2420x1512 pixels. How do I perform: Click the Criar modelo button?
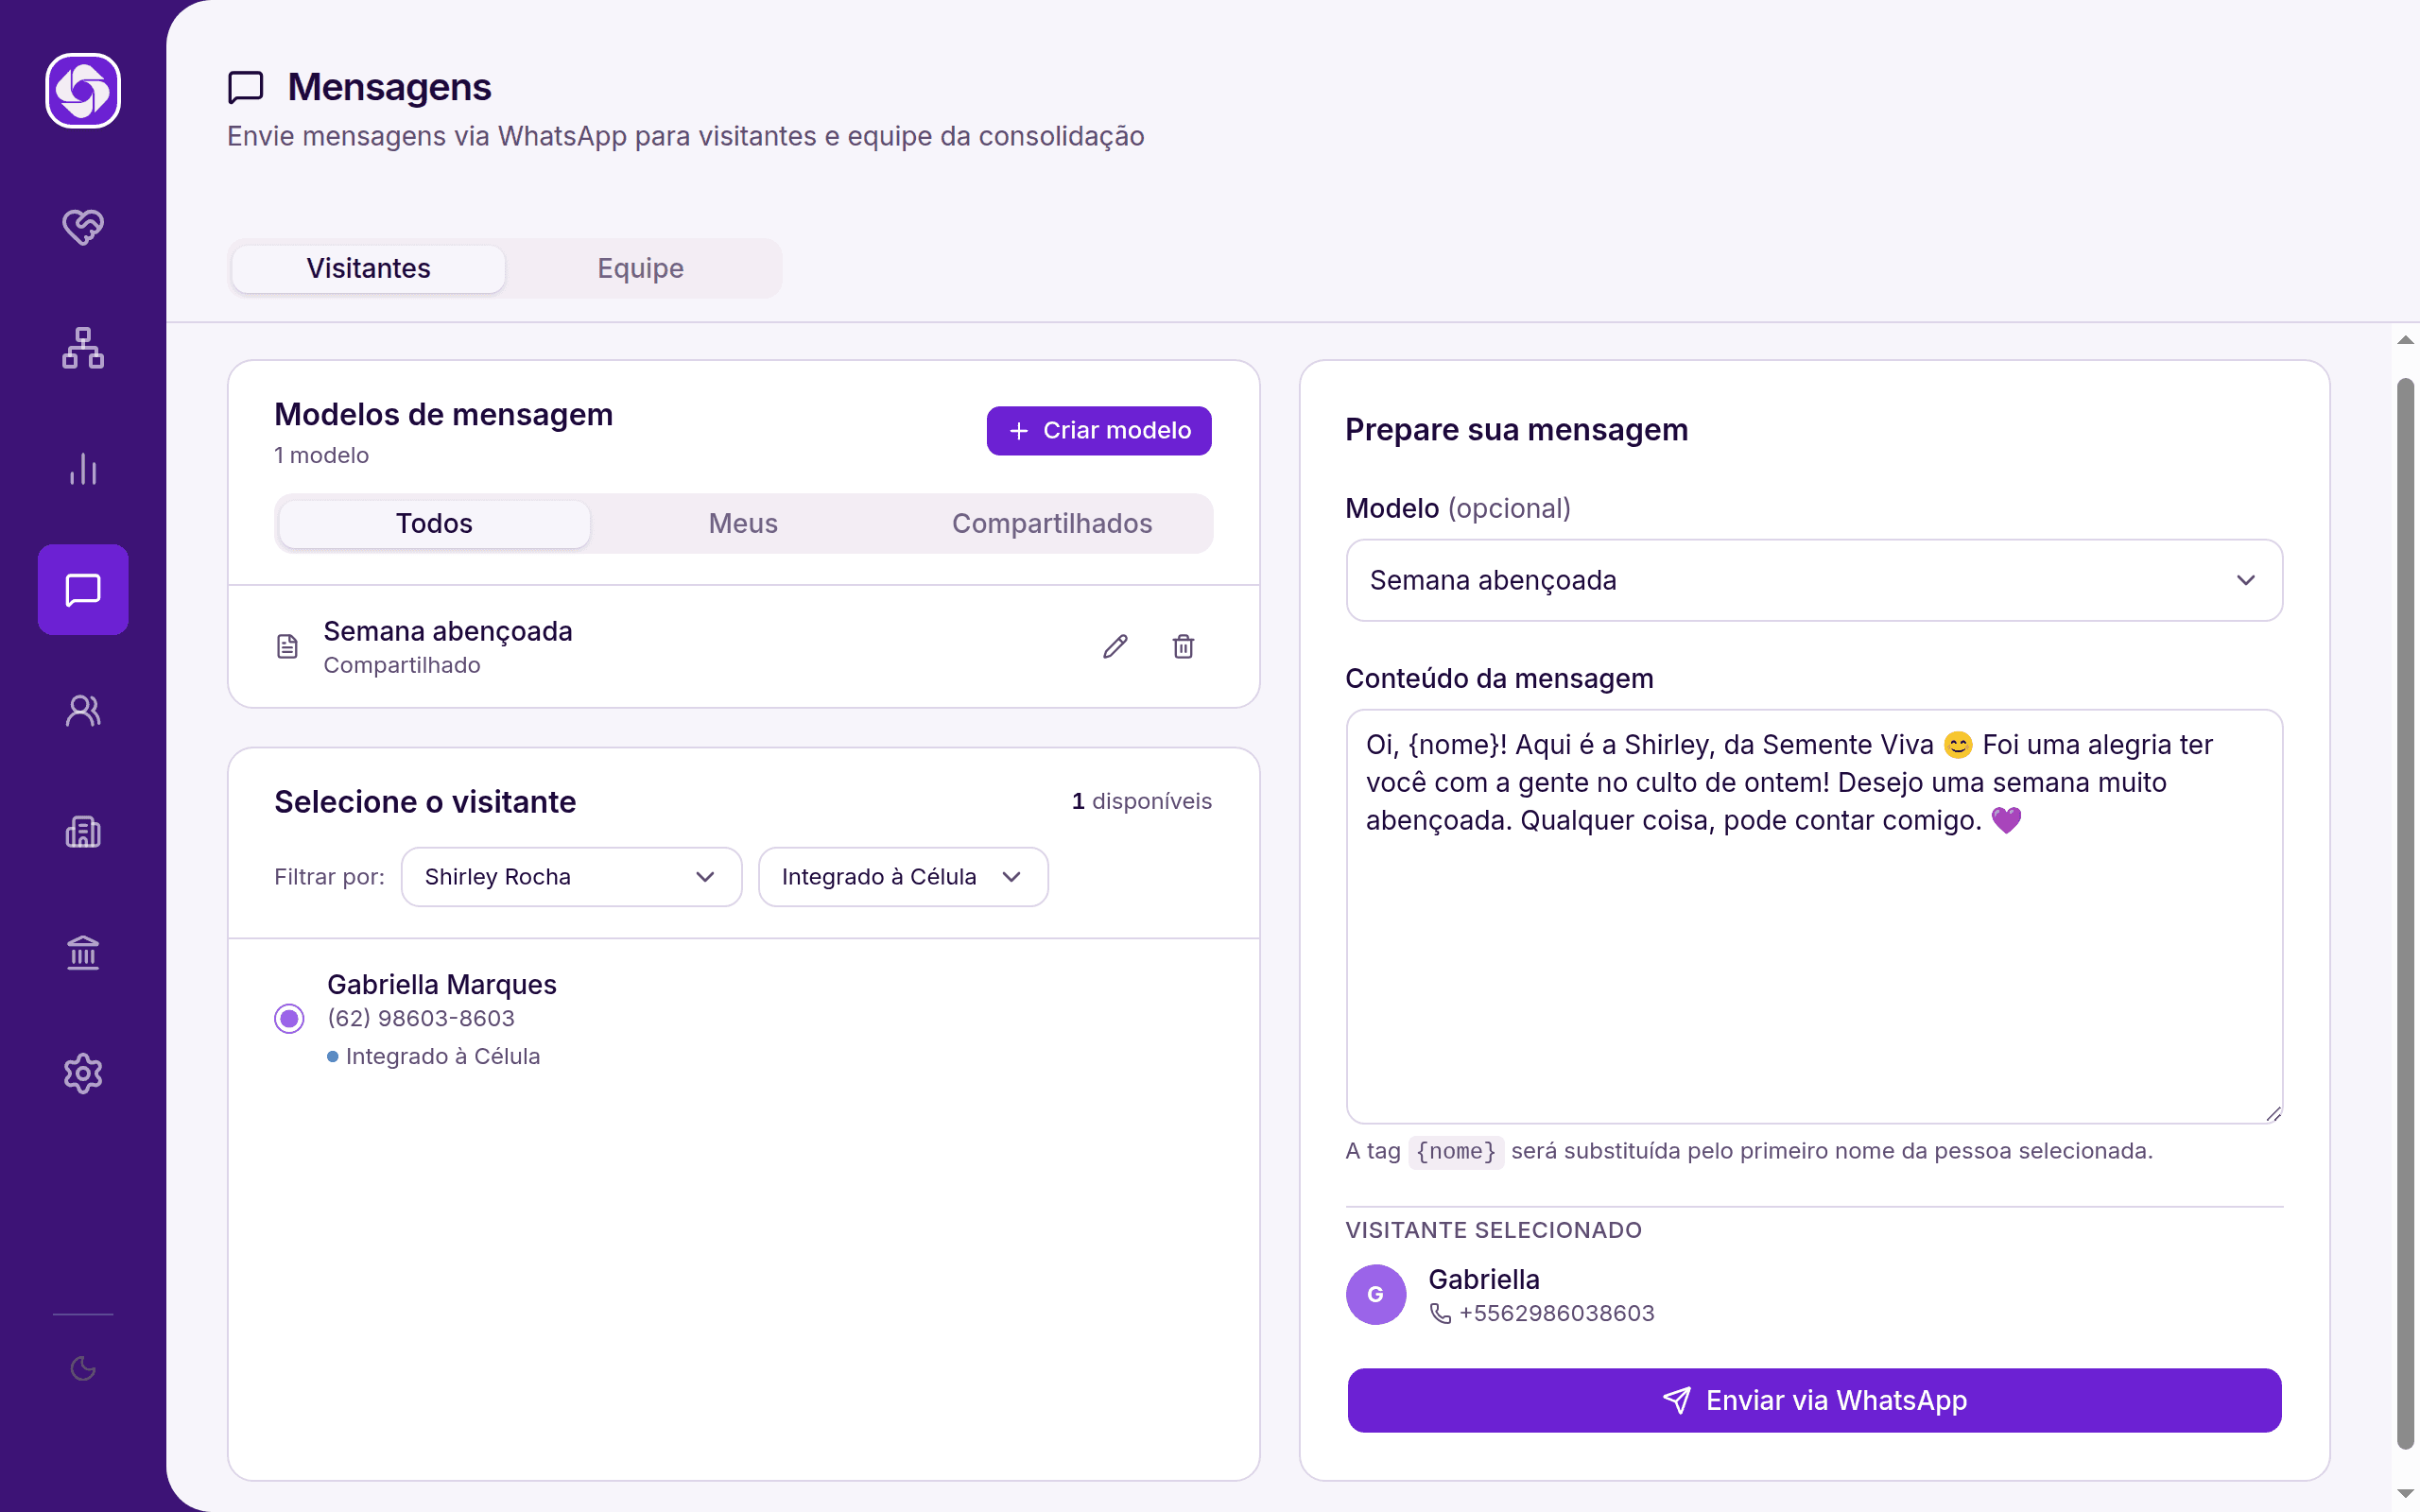pos(1099,431)
